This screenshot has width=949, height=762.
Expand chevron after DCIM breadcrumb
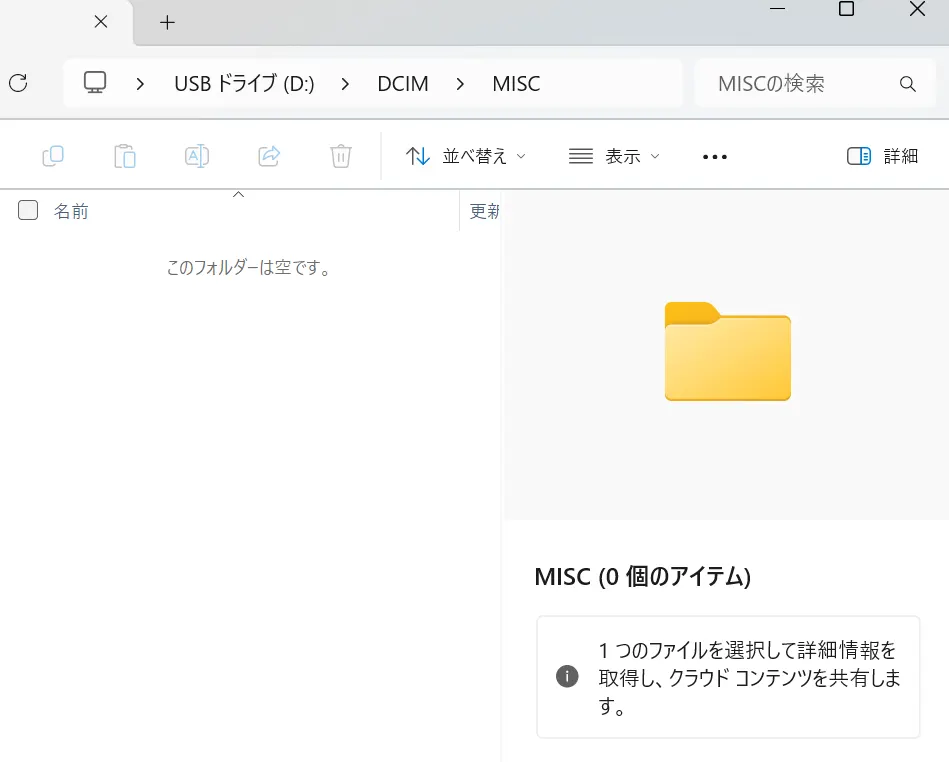click(460, 84)
